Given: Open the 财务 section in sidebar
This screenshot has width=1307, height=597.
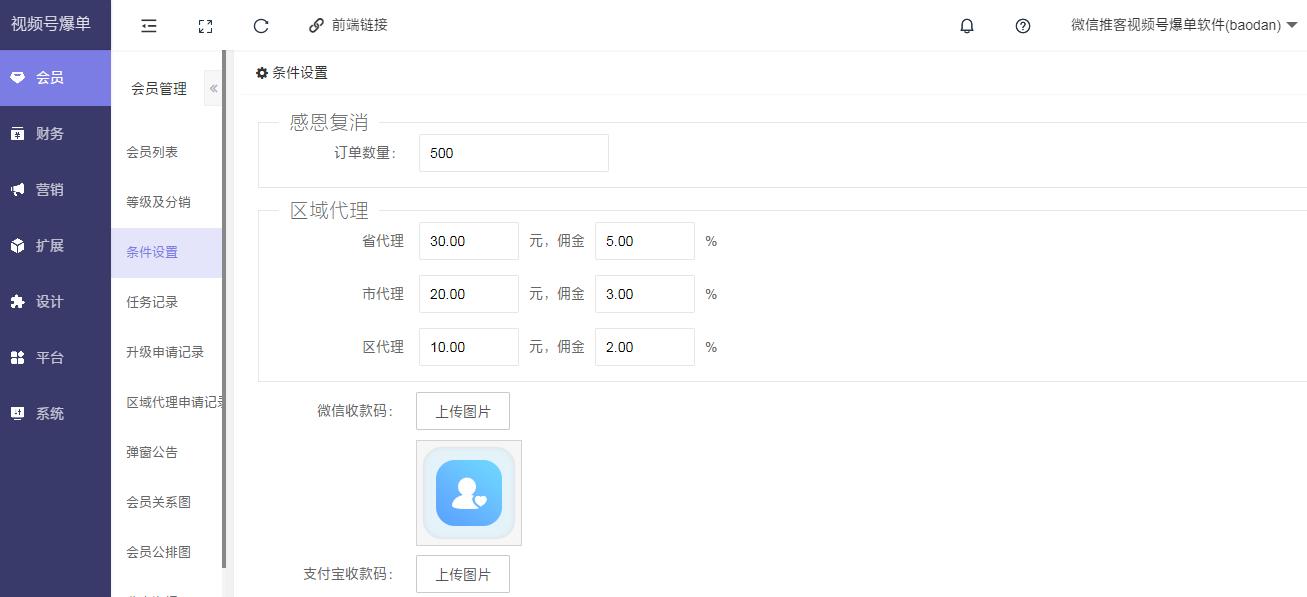Looking at the screenshot, I should click(50, 134).
